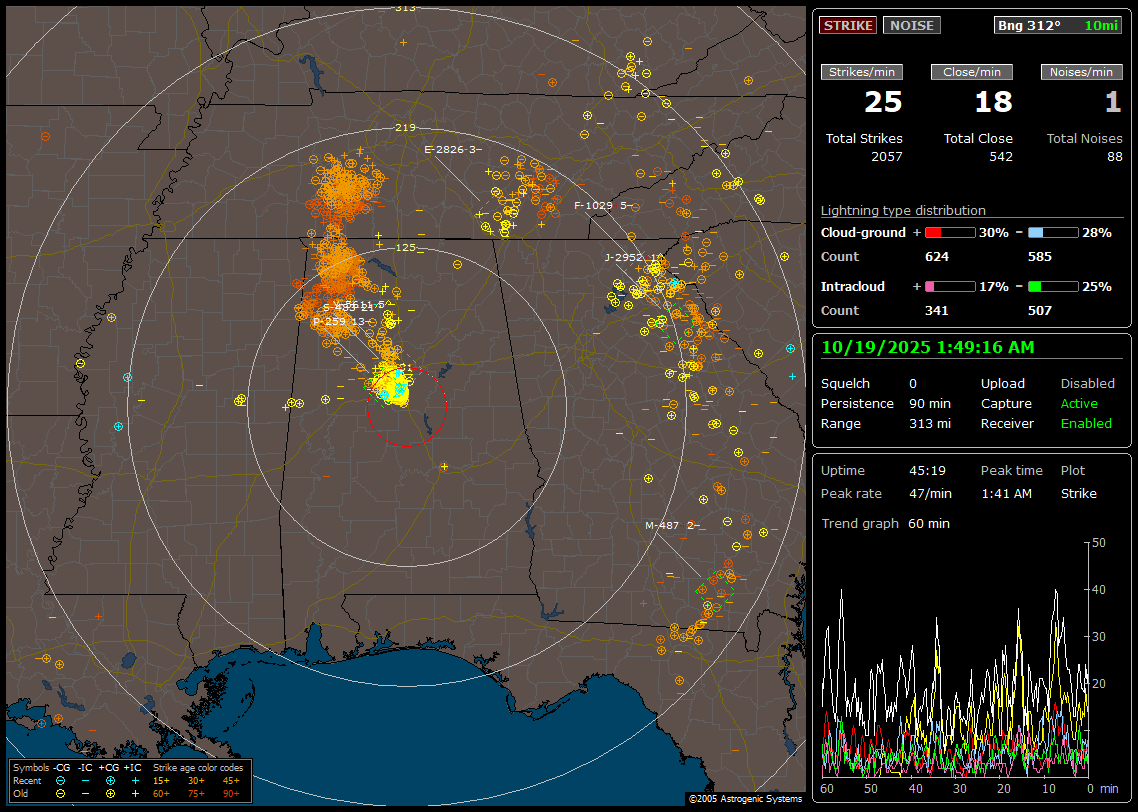Toggle the Receiver Enabled status
The image size is (1138, 812).
tap(1086, 424)
